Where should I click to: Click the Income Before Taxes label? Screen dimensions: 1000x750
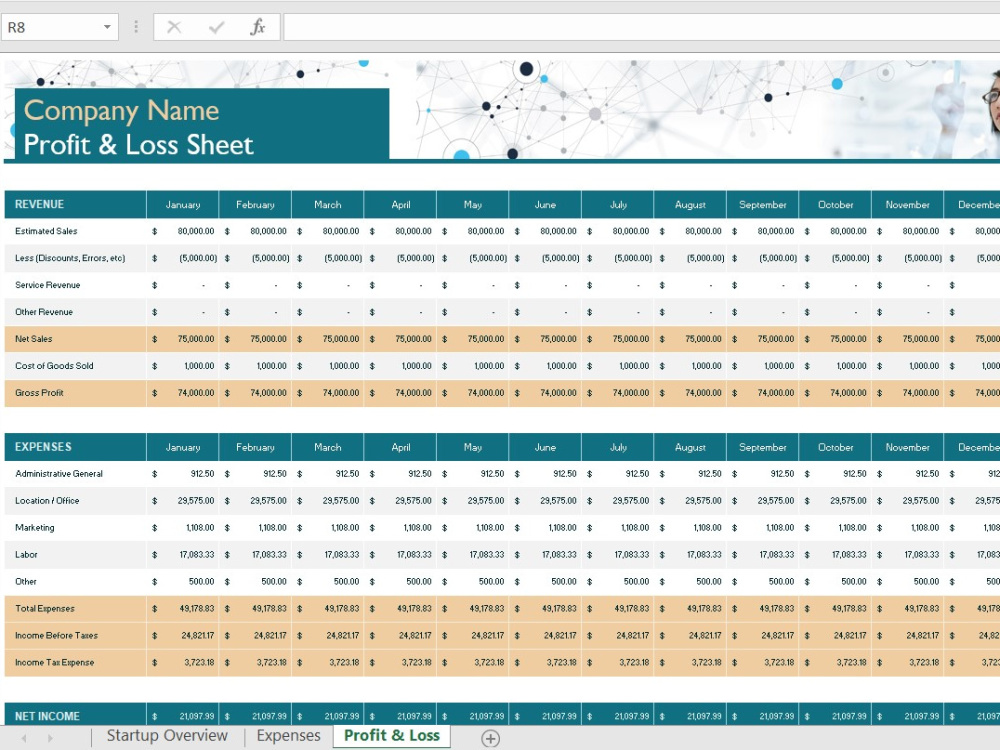[x=57, y=635]
